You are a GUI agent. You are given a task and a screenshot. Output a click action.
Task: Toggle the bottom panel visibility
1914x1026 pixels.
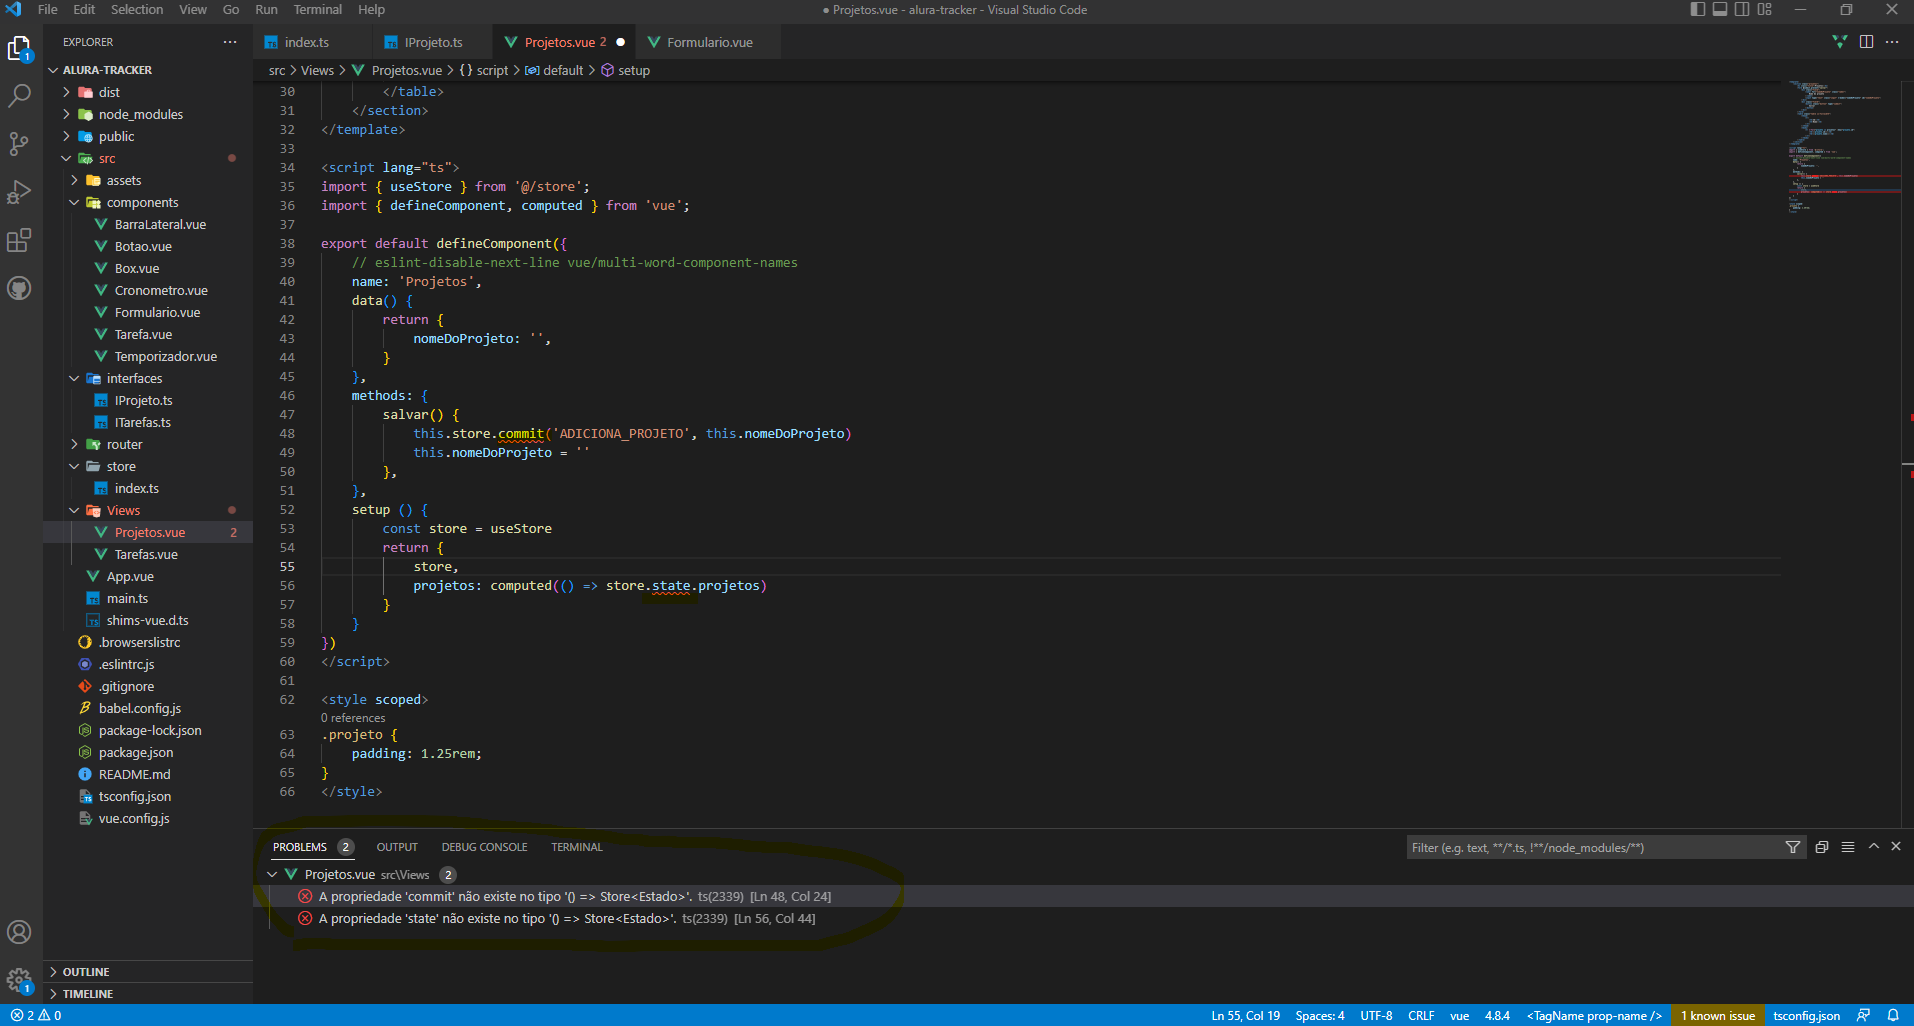(x=1720, y=10)
